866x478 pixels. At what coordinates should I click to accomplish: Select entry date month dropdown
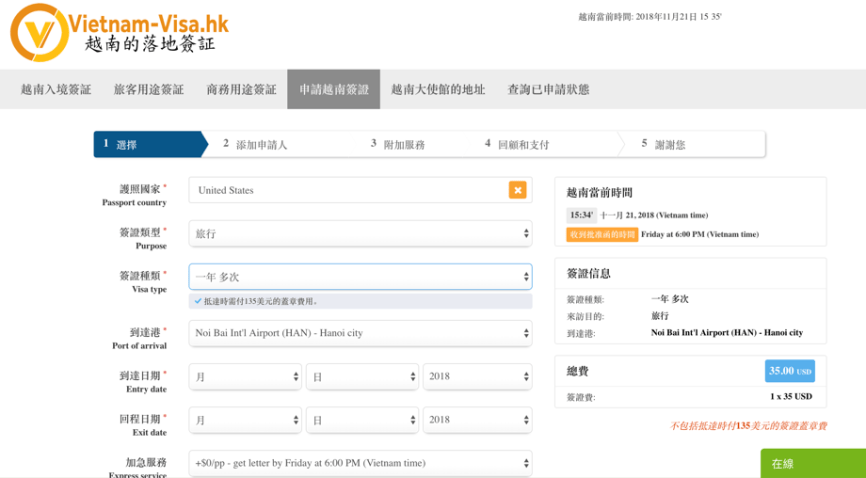click(245, 376)
